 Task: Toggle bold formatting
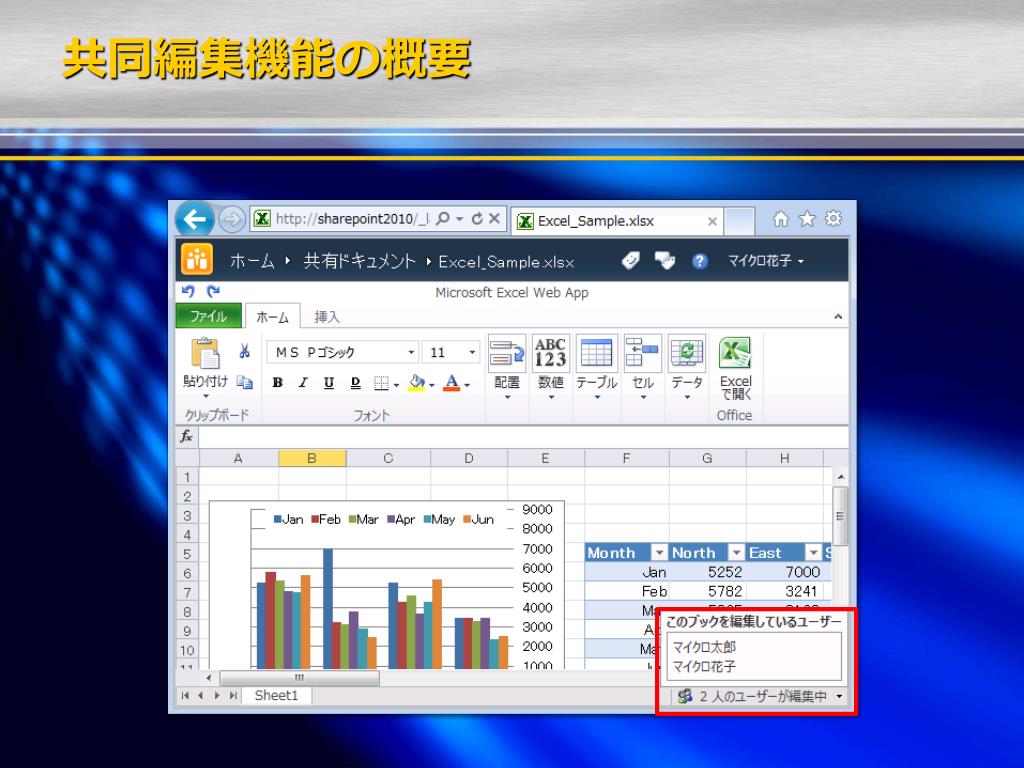pos(278,383)
